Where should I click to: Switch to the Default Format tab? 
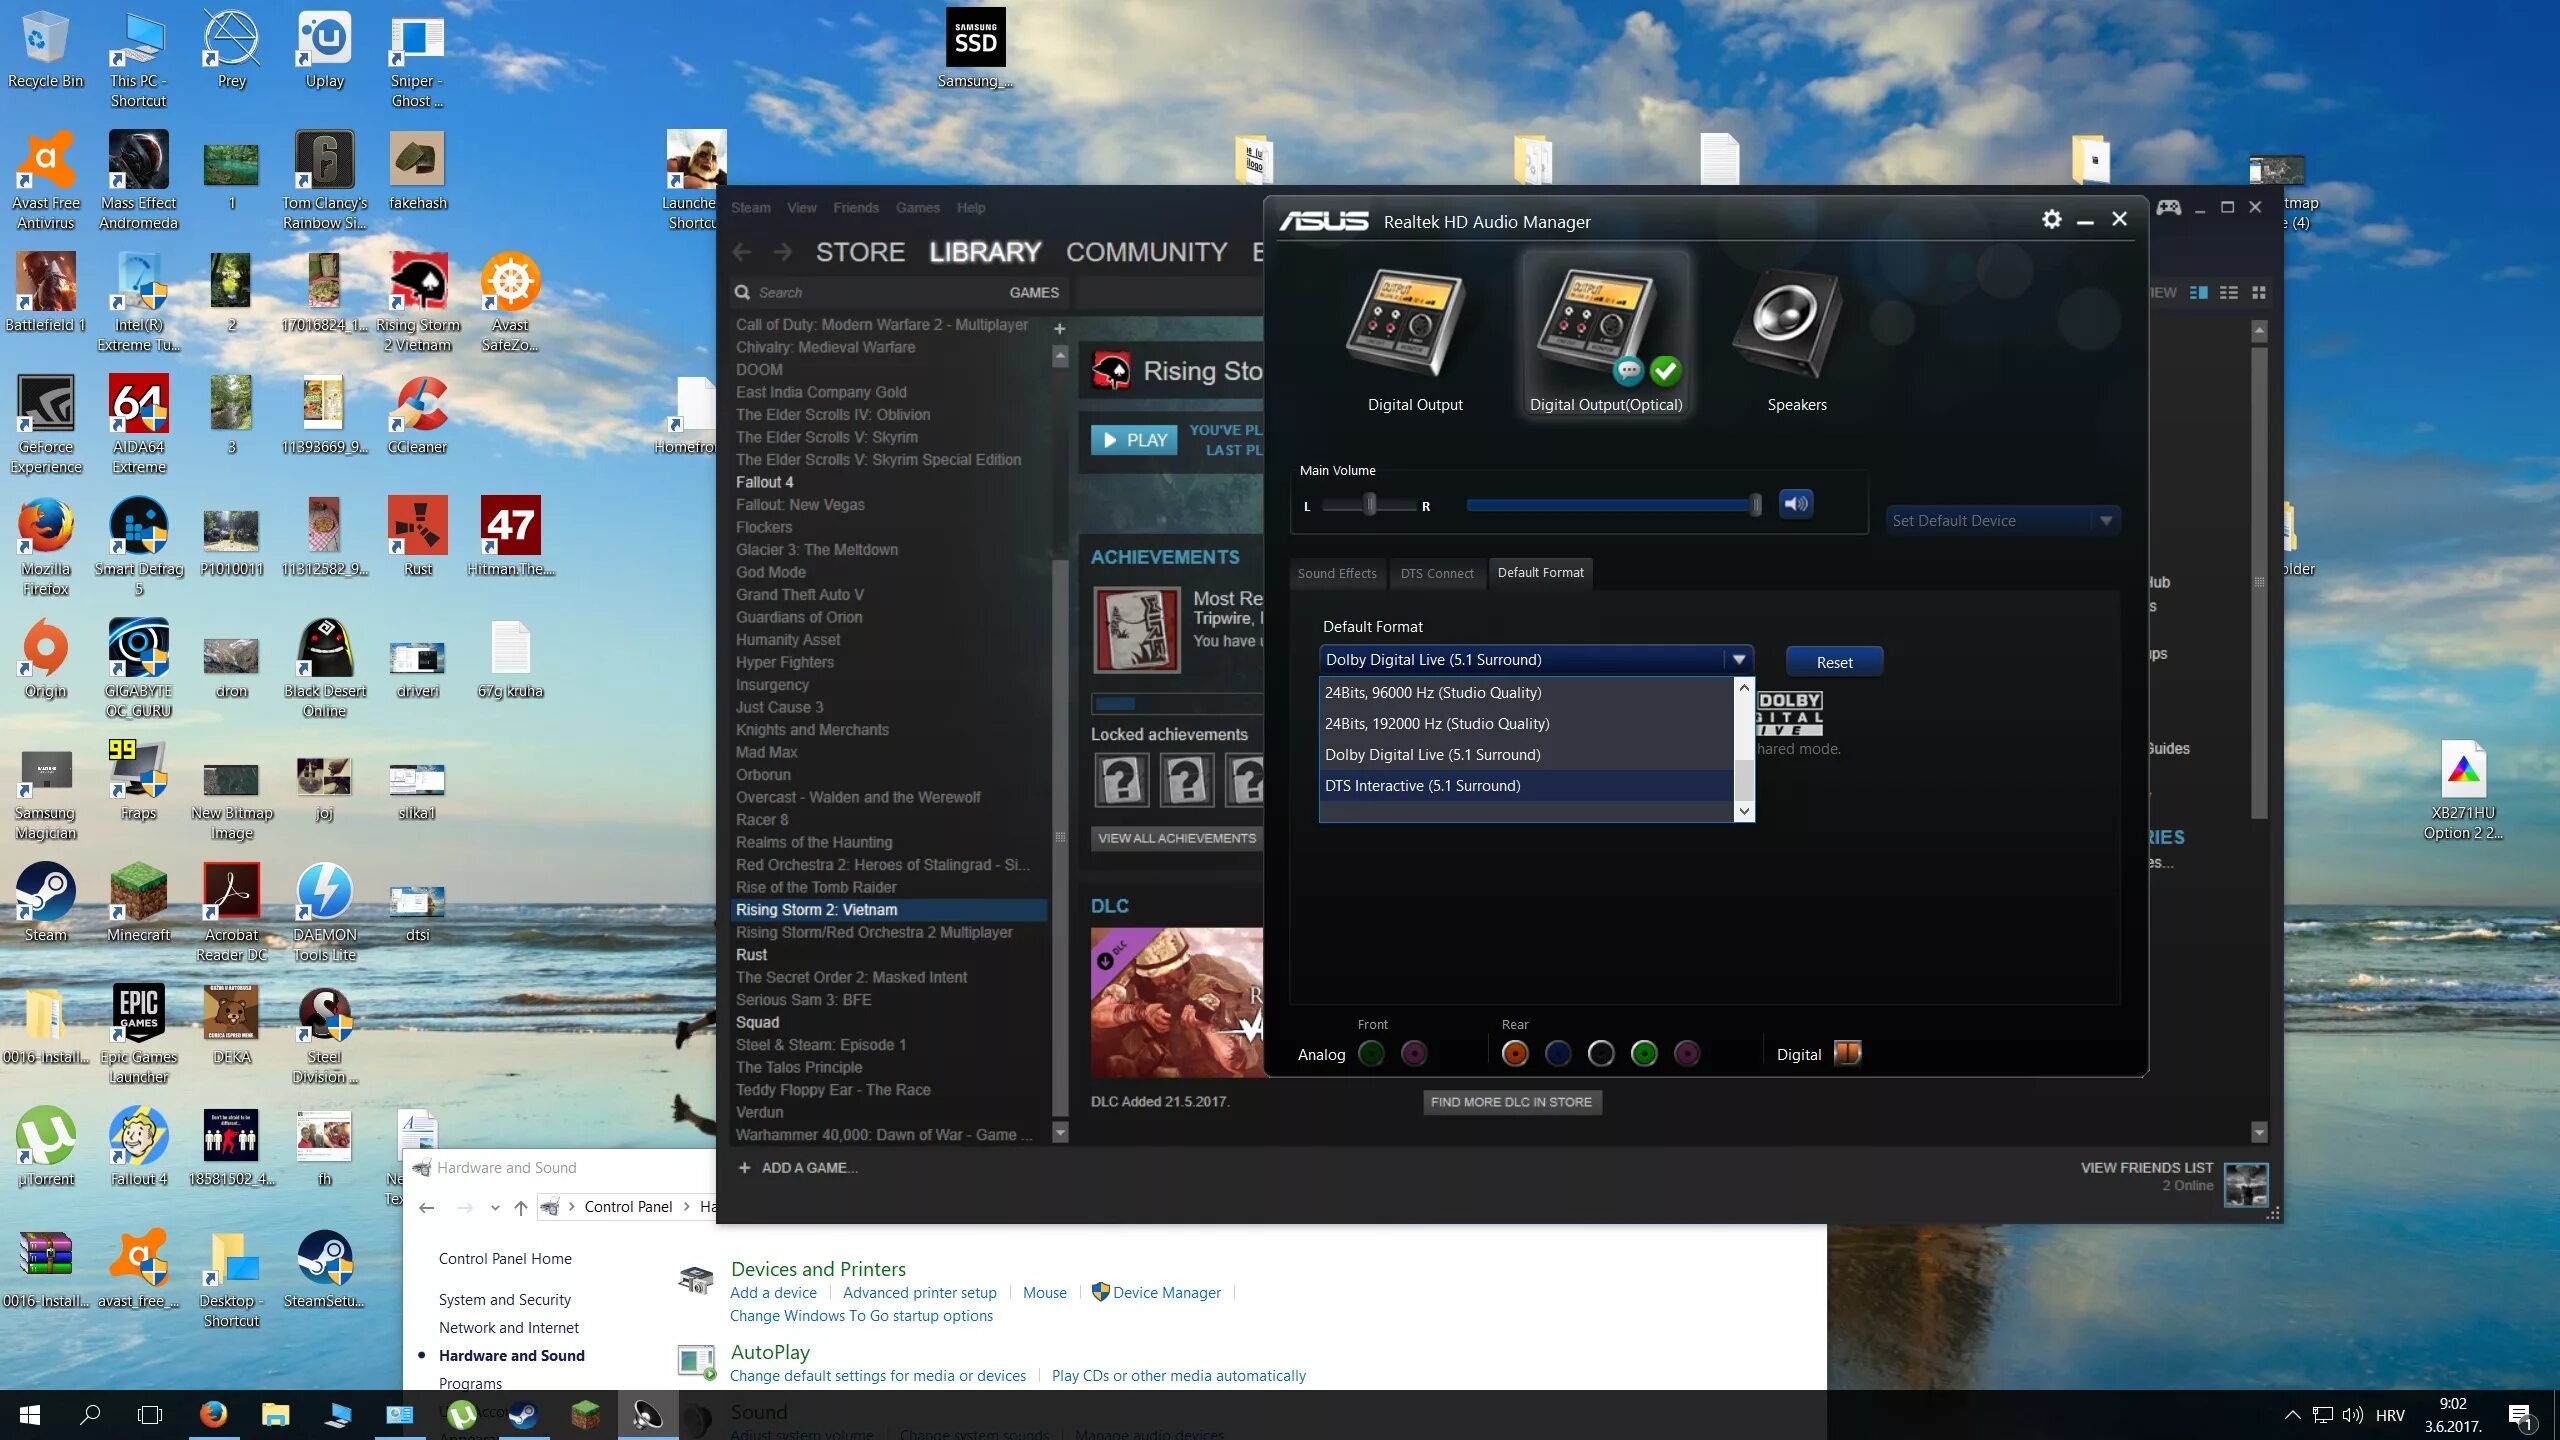tap(1540, 572)
